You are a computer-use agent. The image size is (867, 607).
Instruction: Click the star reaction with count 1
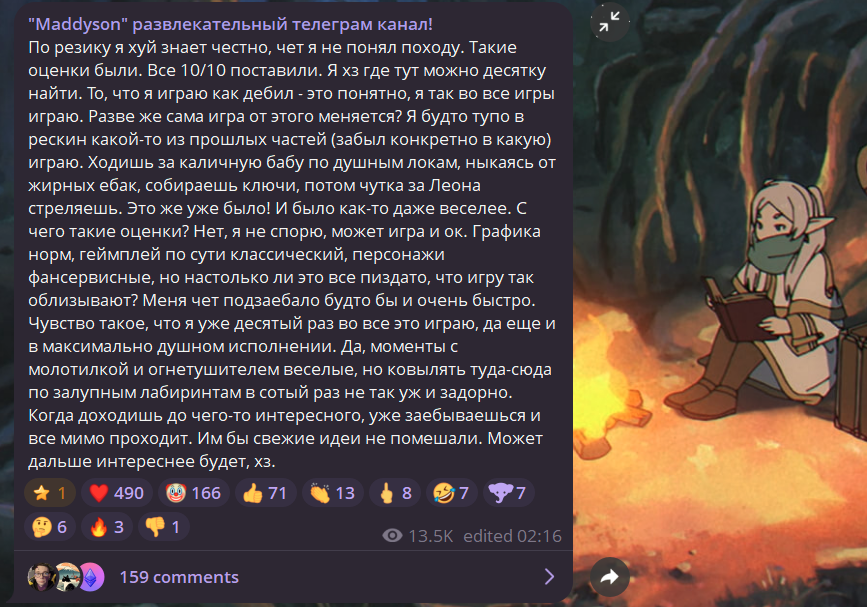pos(50,493)
